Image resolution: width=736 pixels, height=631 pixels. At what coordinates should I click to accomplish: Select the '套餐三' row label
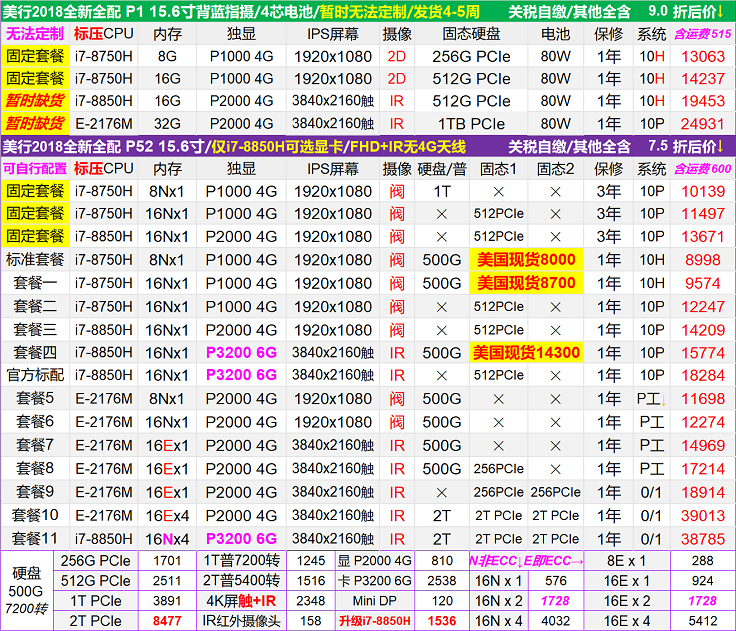[35, 330]
